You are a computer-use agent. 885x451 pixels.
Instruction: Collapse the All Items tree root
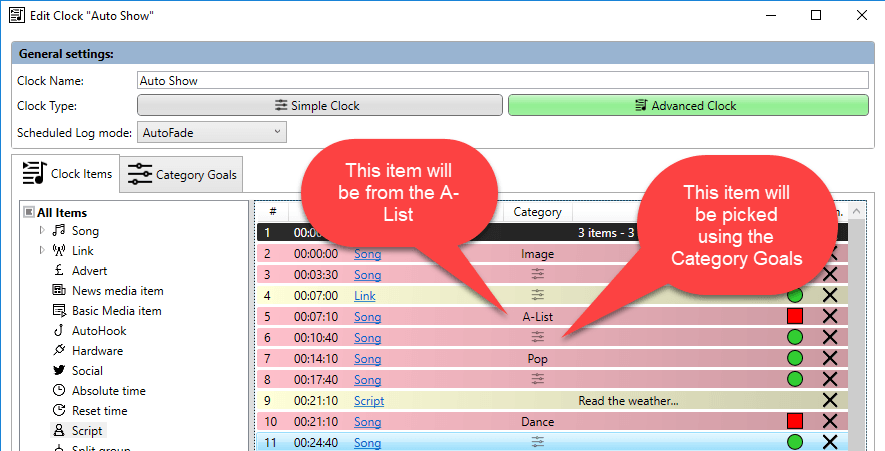28,212
